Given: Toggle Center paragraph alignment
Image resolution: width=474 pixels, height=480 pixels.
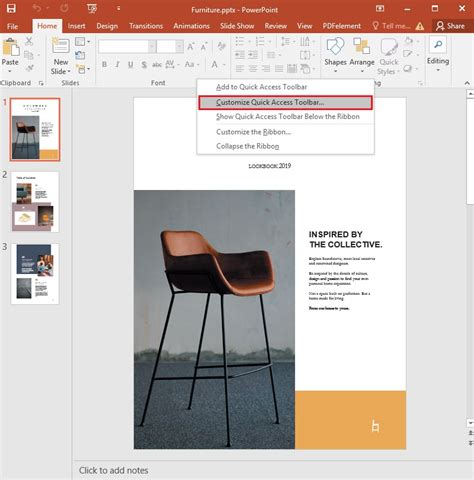Looking at the screenshot, I should pos(253,69).
